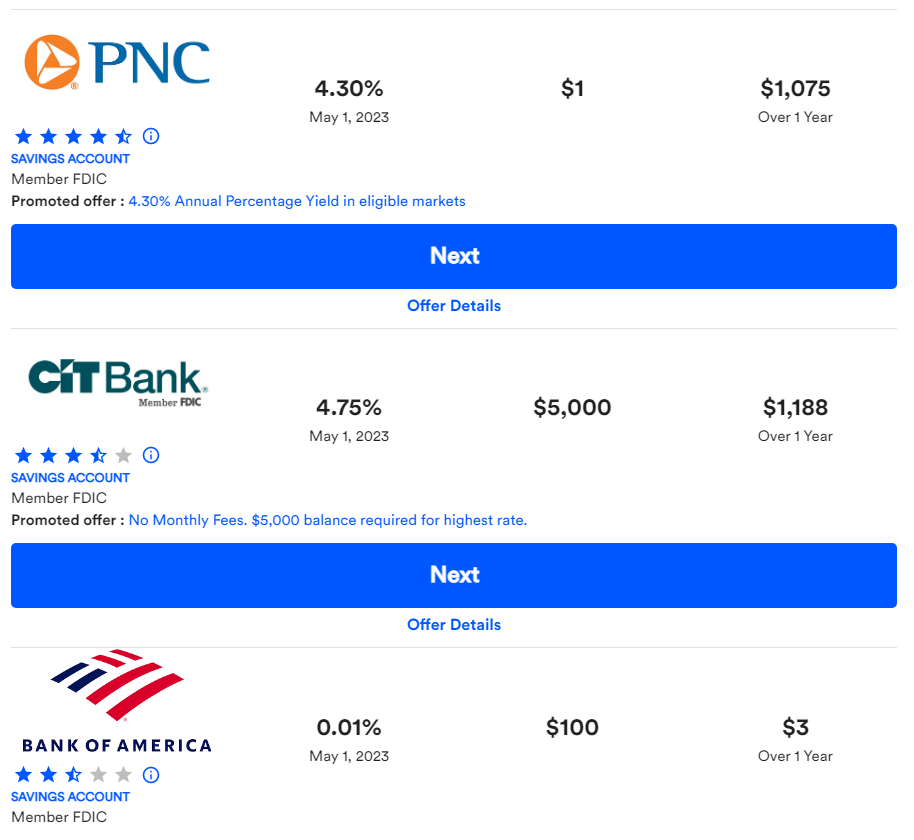
Task: Click SAVINGS ACCOUNT label under PNC
Action: click(x=71, y=159)
